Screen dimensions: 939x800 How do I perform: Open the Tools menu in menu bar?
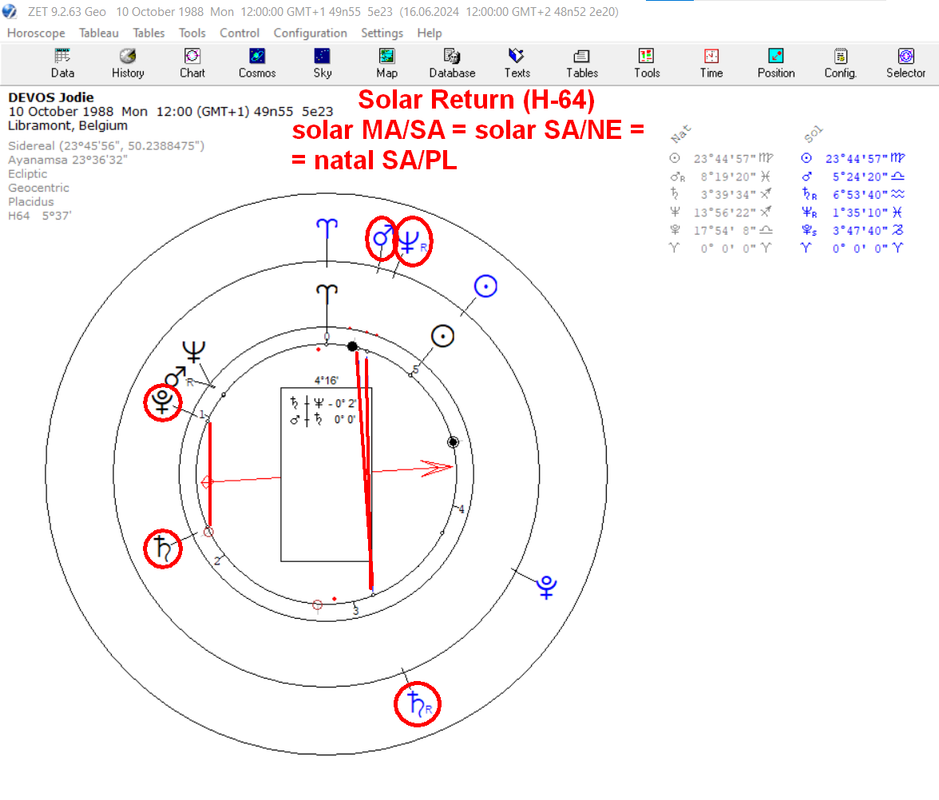[192, 33]
